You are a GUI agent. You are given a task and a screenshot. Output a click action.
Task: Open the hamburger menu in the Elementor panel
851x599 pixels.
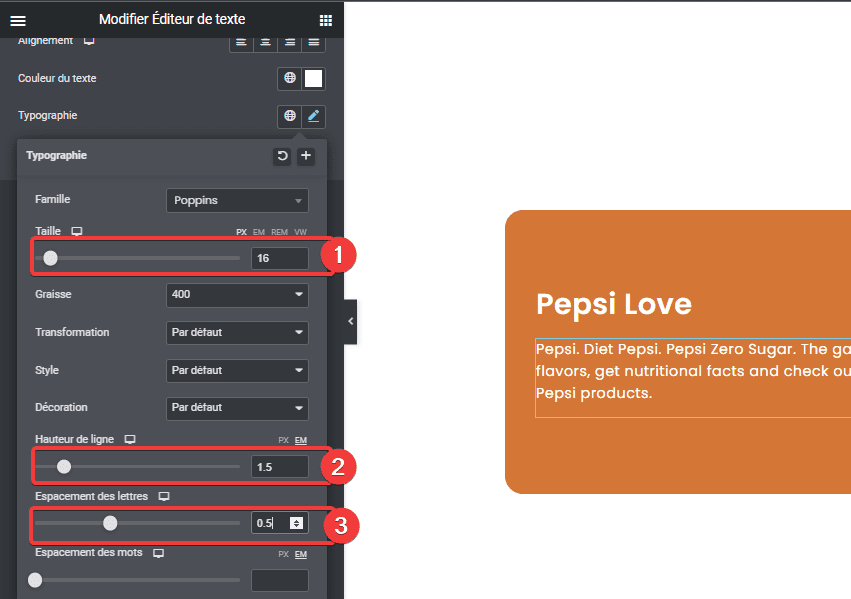pos(18,21)
